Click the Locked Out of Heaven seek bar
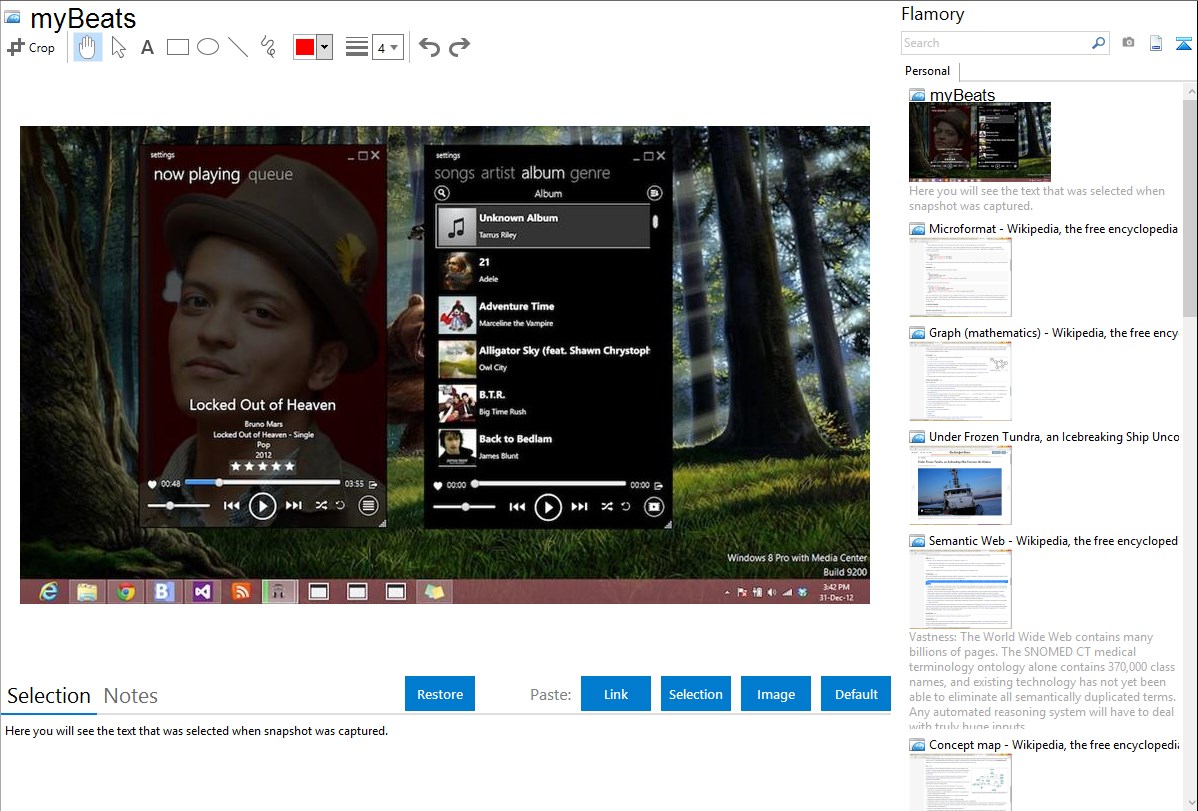The height and width of the screenshot is (811, 1198). tap(262, 482)
